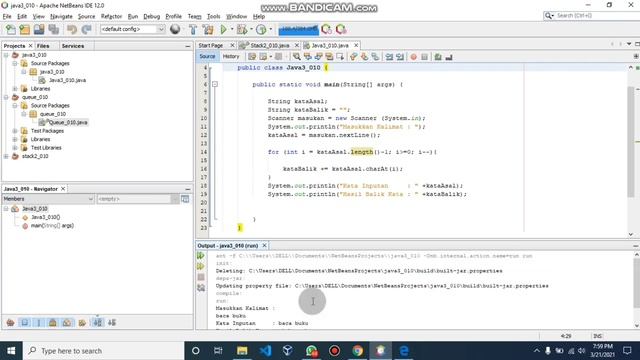
Task: Click the Build Project hammer icon
Action: coord(193,29)
